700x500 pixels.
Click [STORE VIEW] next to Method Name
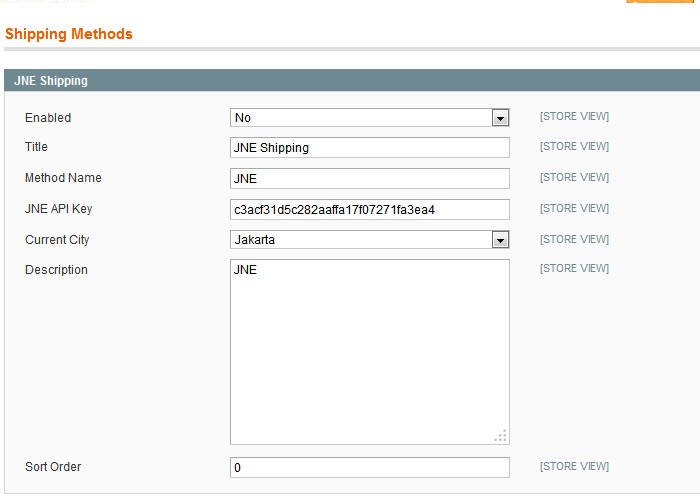(574, 178)
